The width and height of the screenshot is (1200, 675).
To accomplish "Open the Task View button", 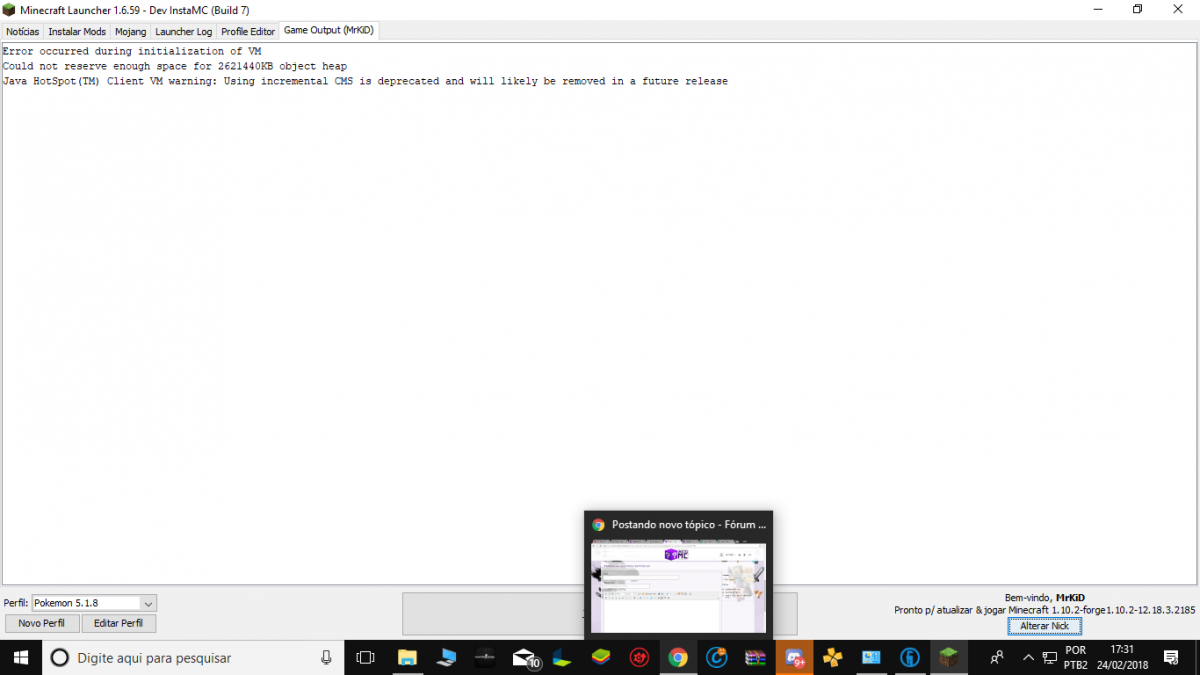I will coord(365,657).
